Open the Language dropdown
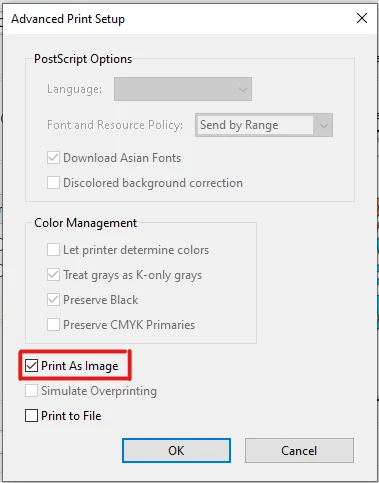The image size is (379, 483). pyautogui.click(x=183, y=89)
